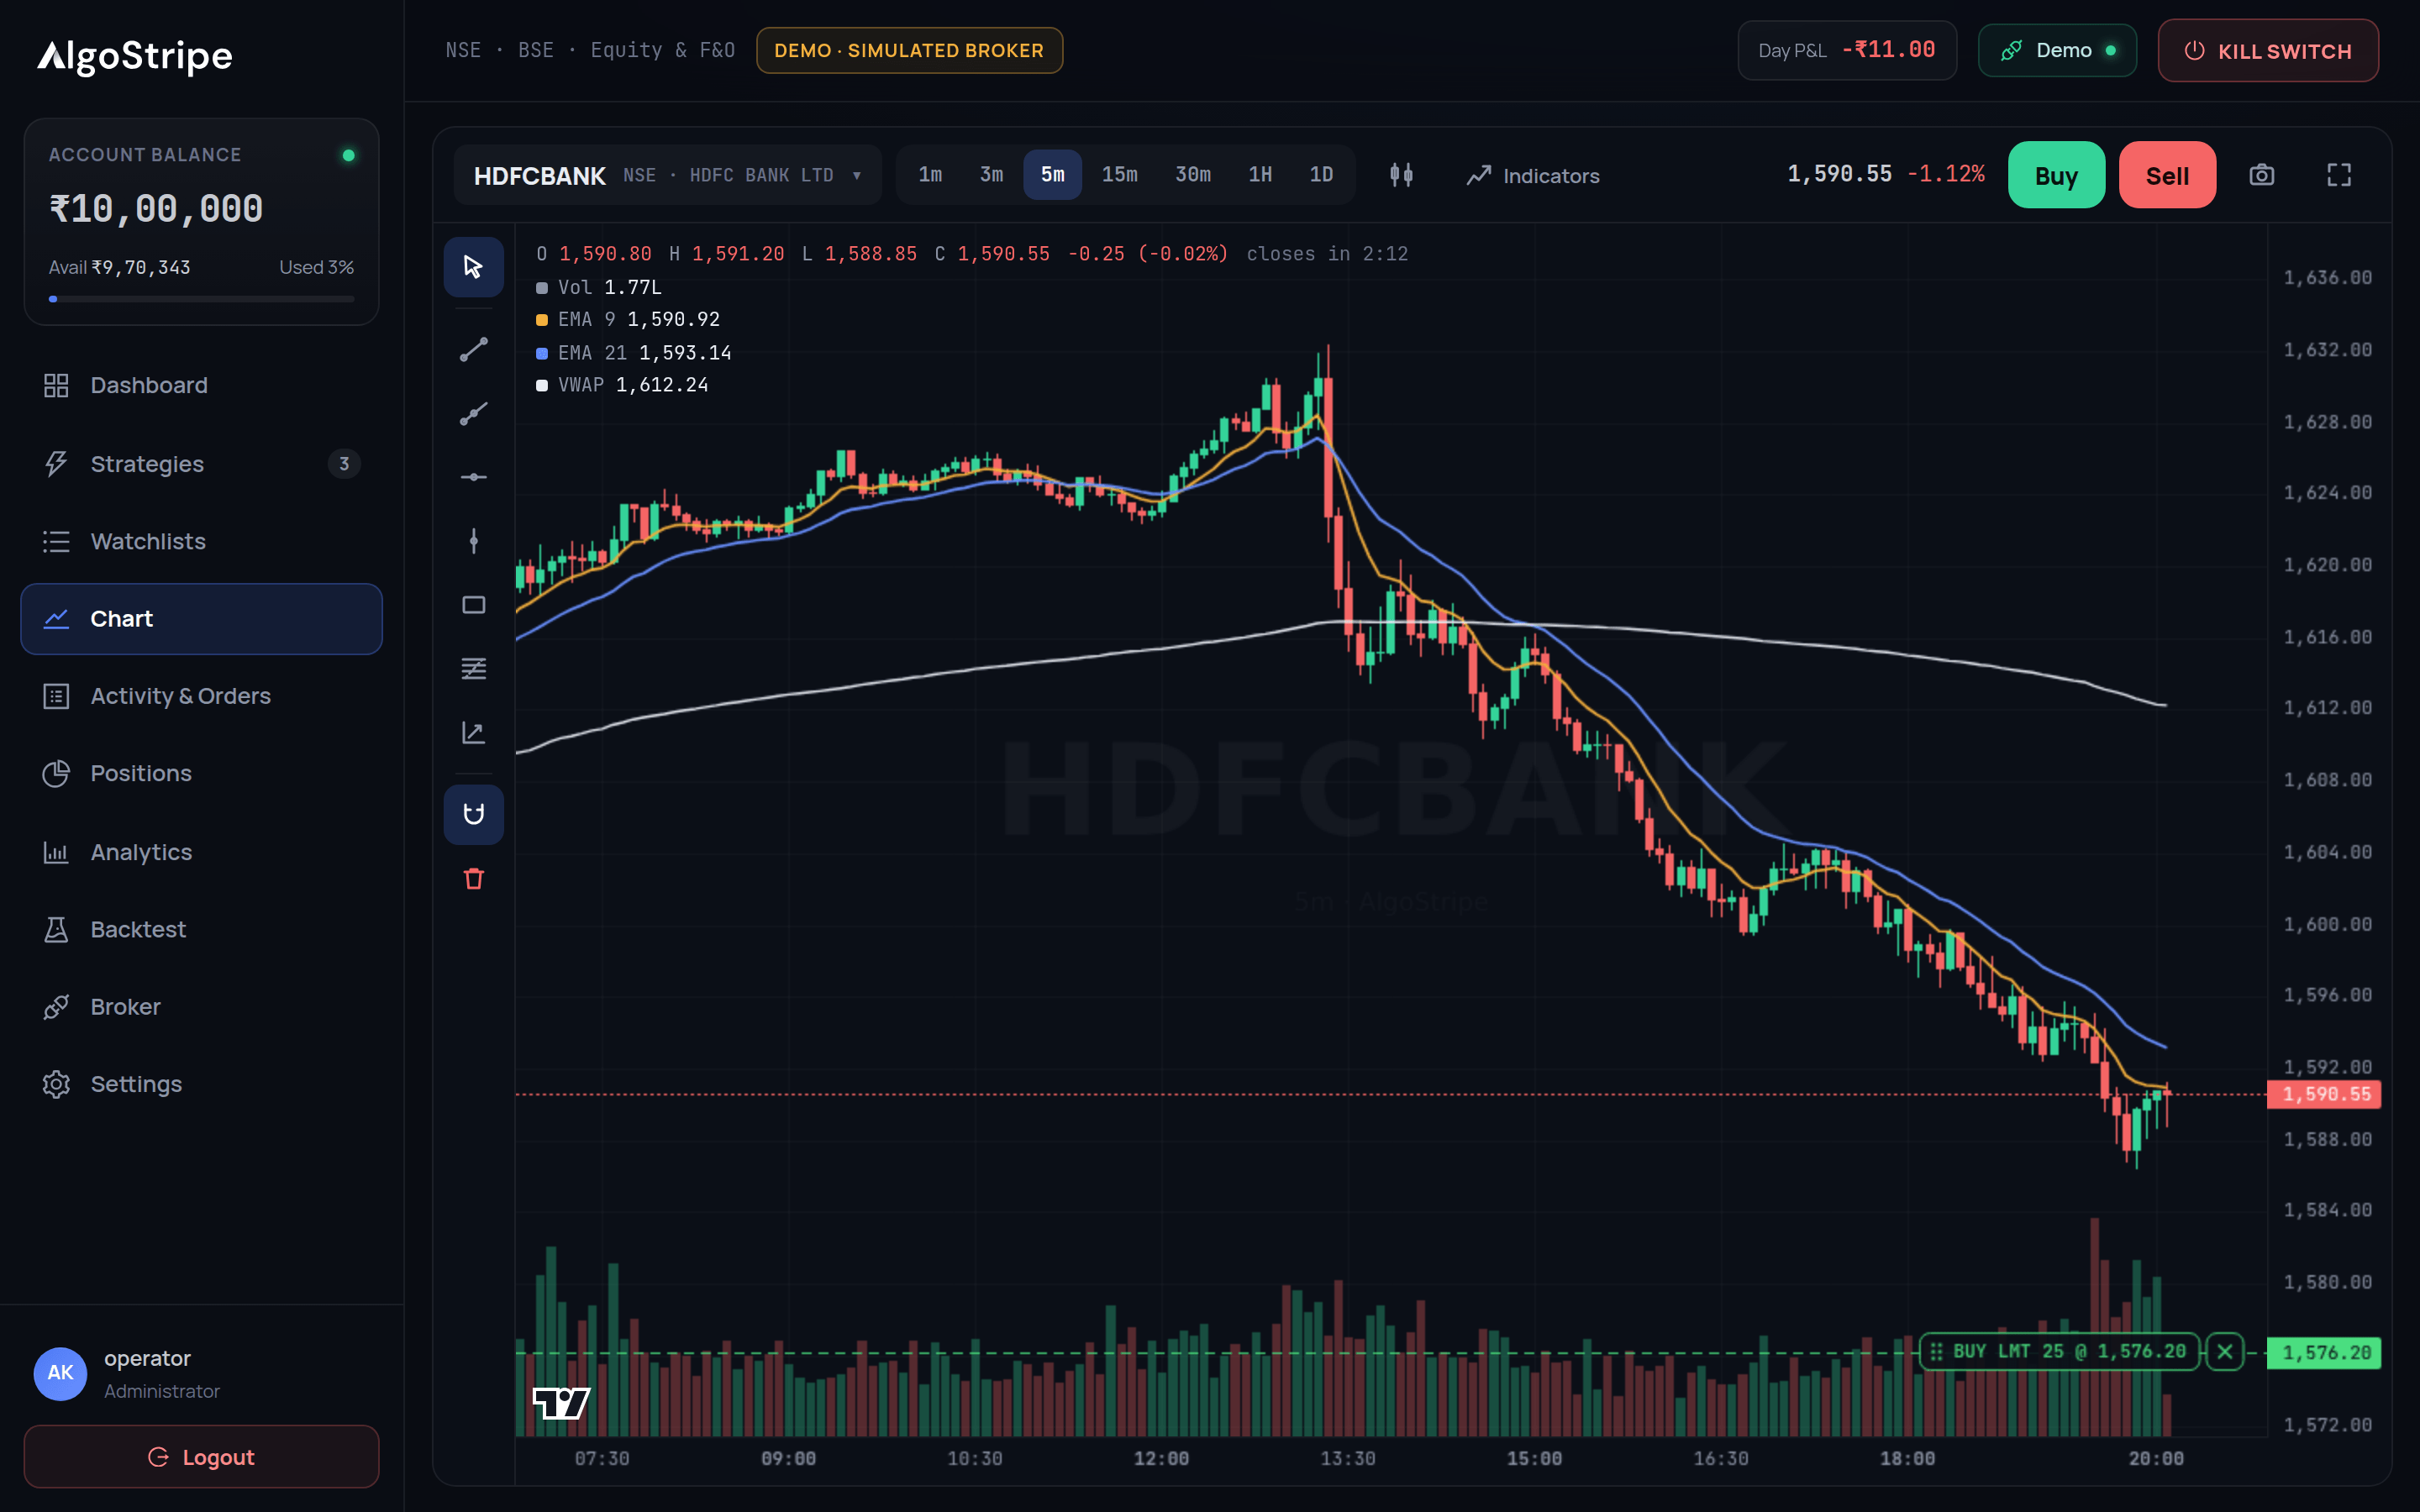View the Positions page
Image resolution: width=2420 pixels, height=1512 pixels.
click(x=201, y=773)
